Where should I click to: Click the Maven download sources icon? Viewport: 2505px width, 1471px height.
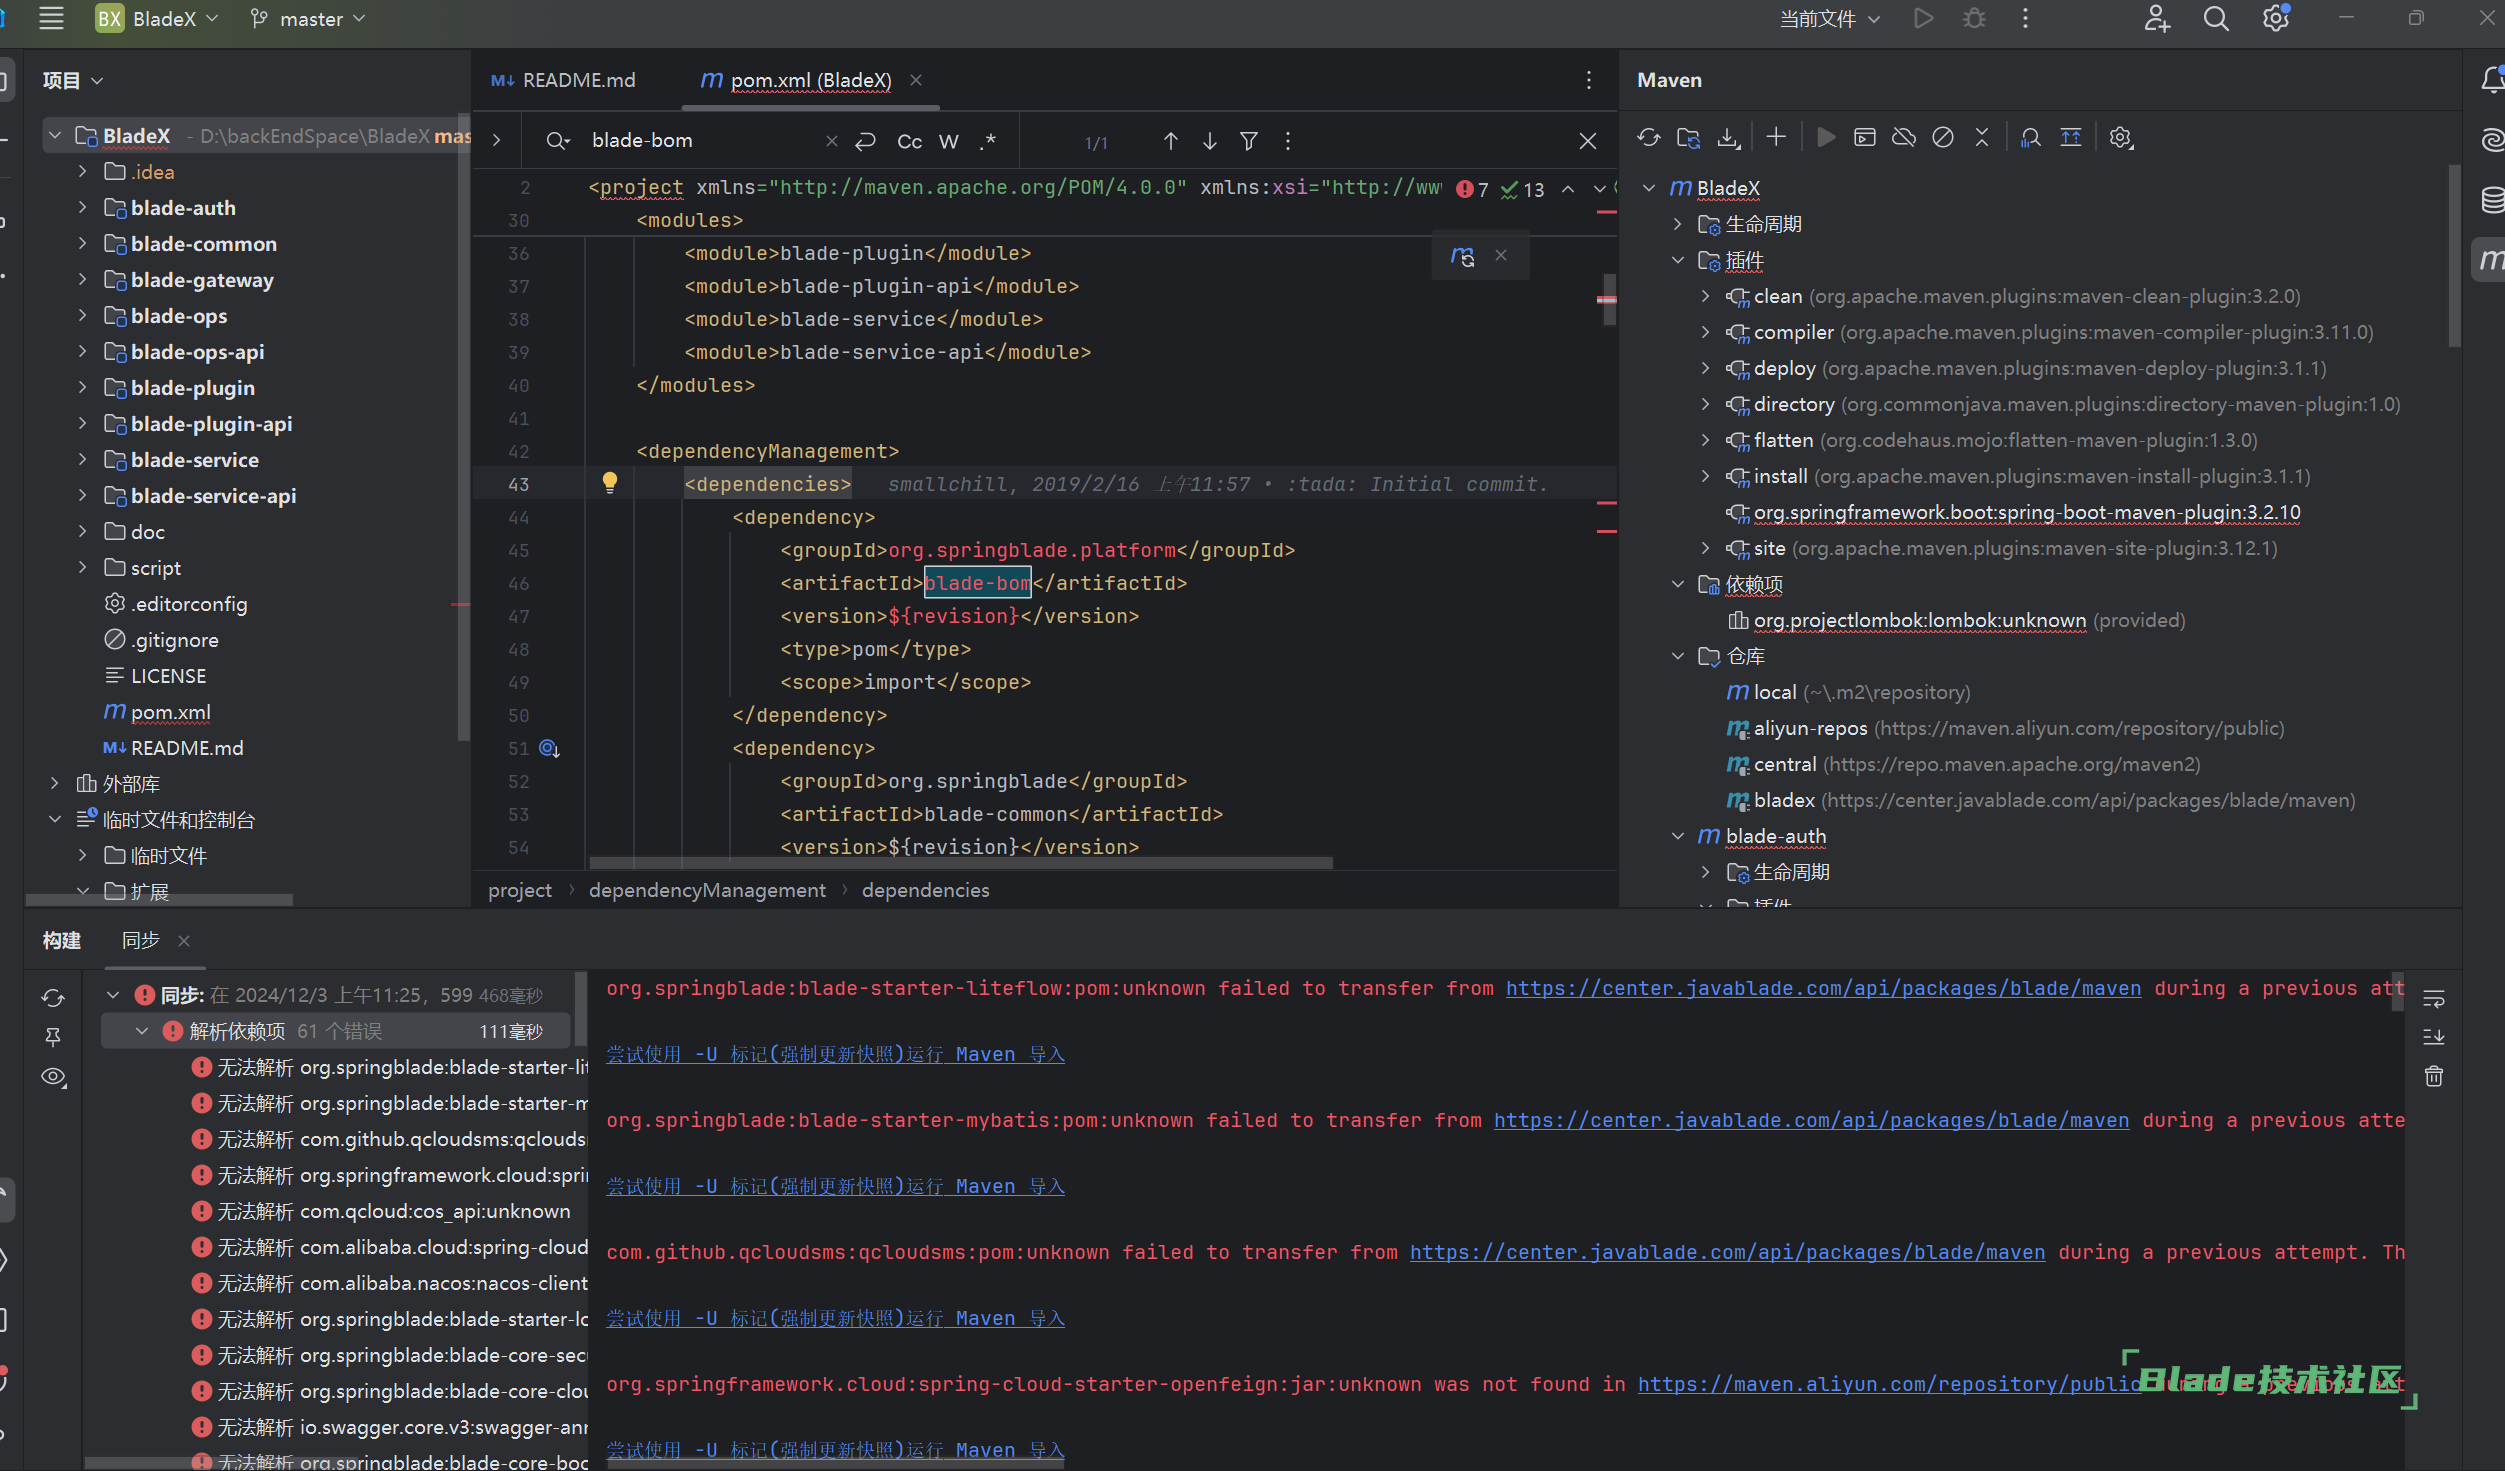tap(1728, 138)
